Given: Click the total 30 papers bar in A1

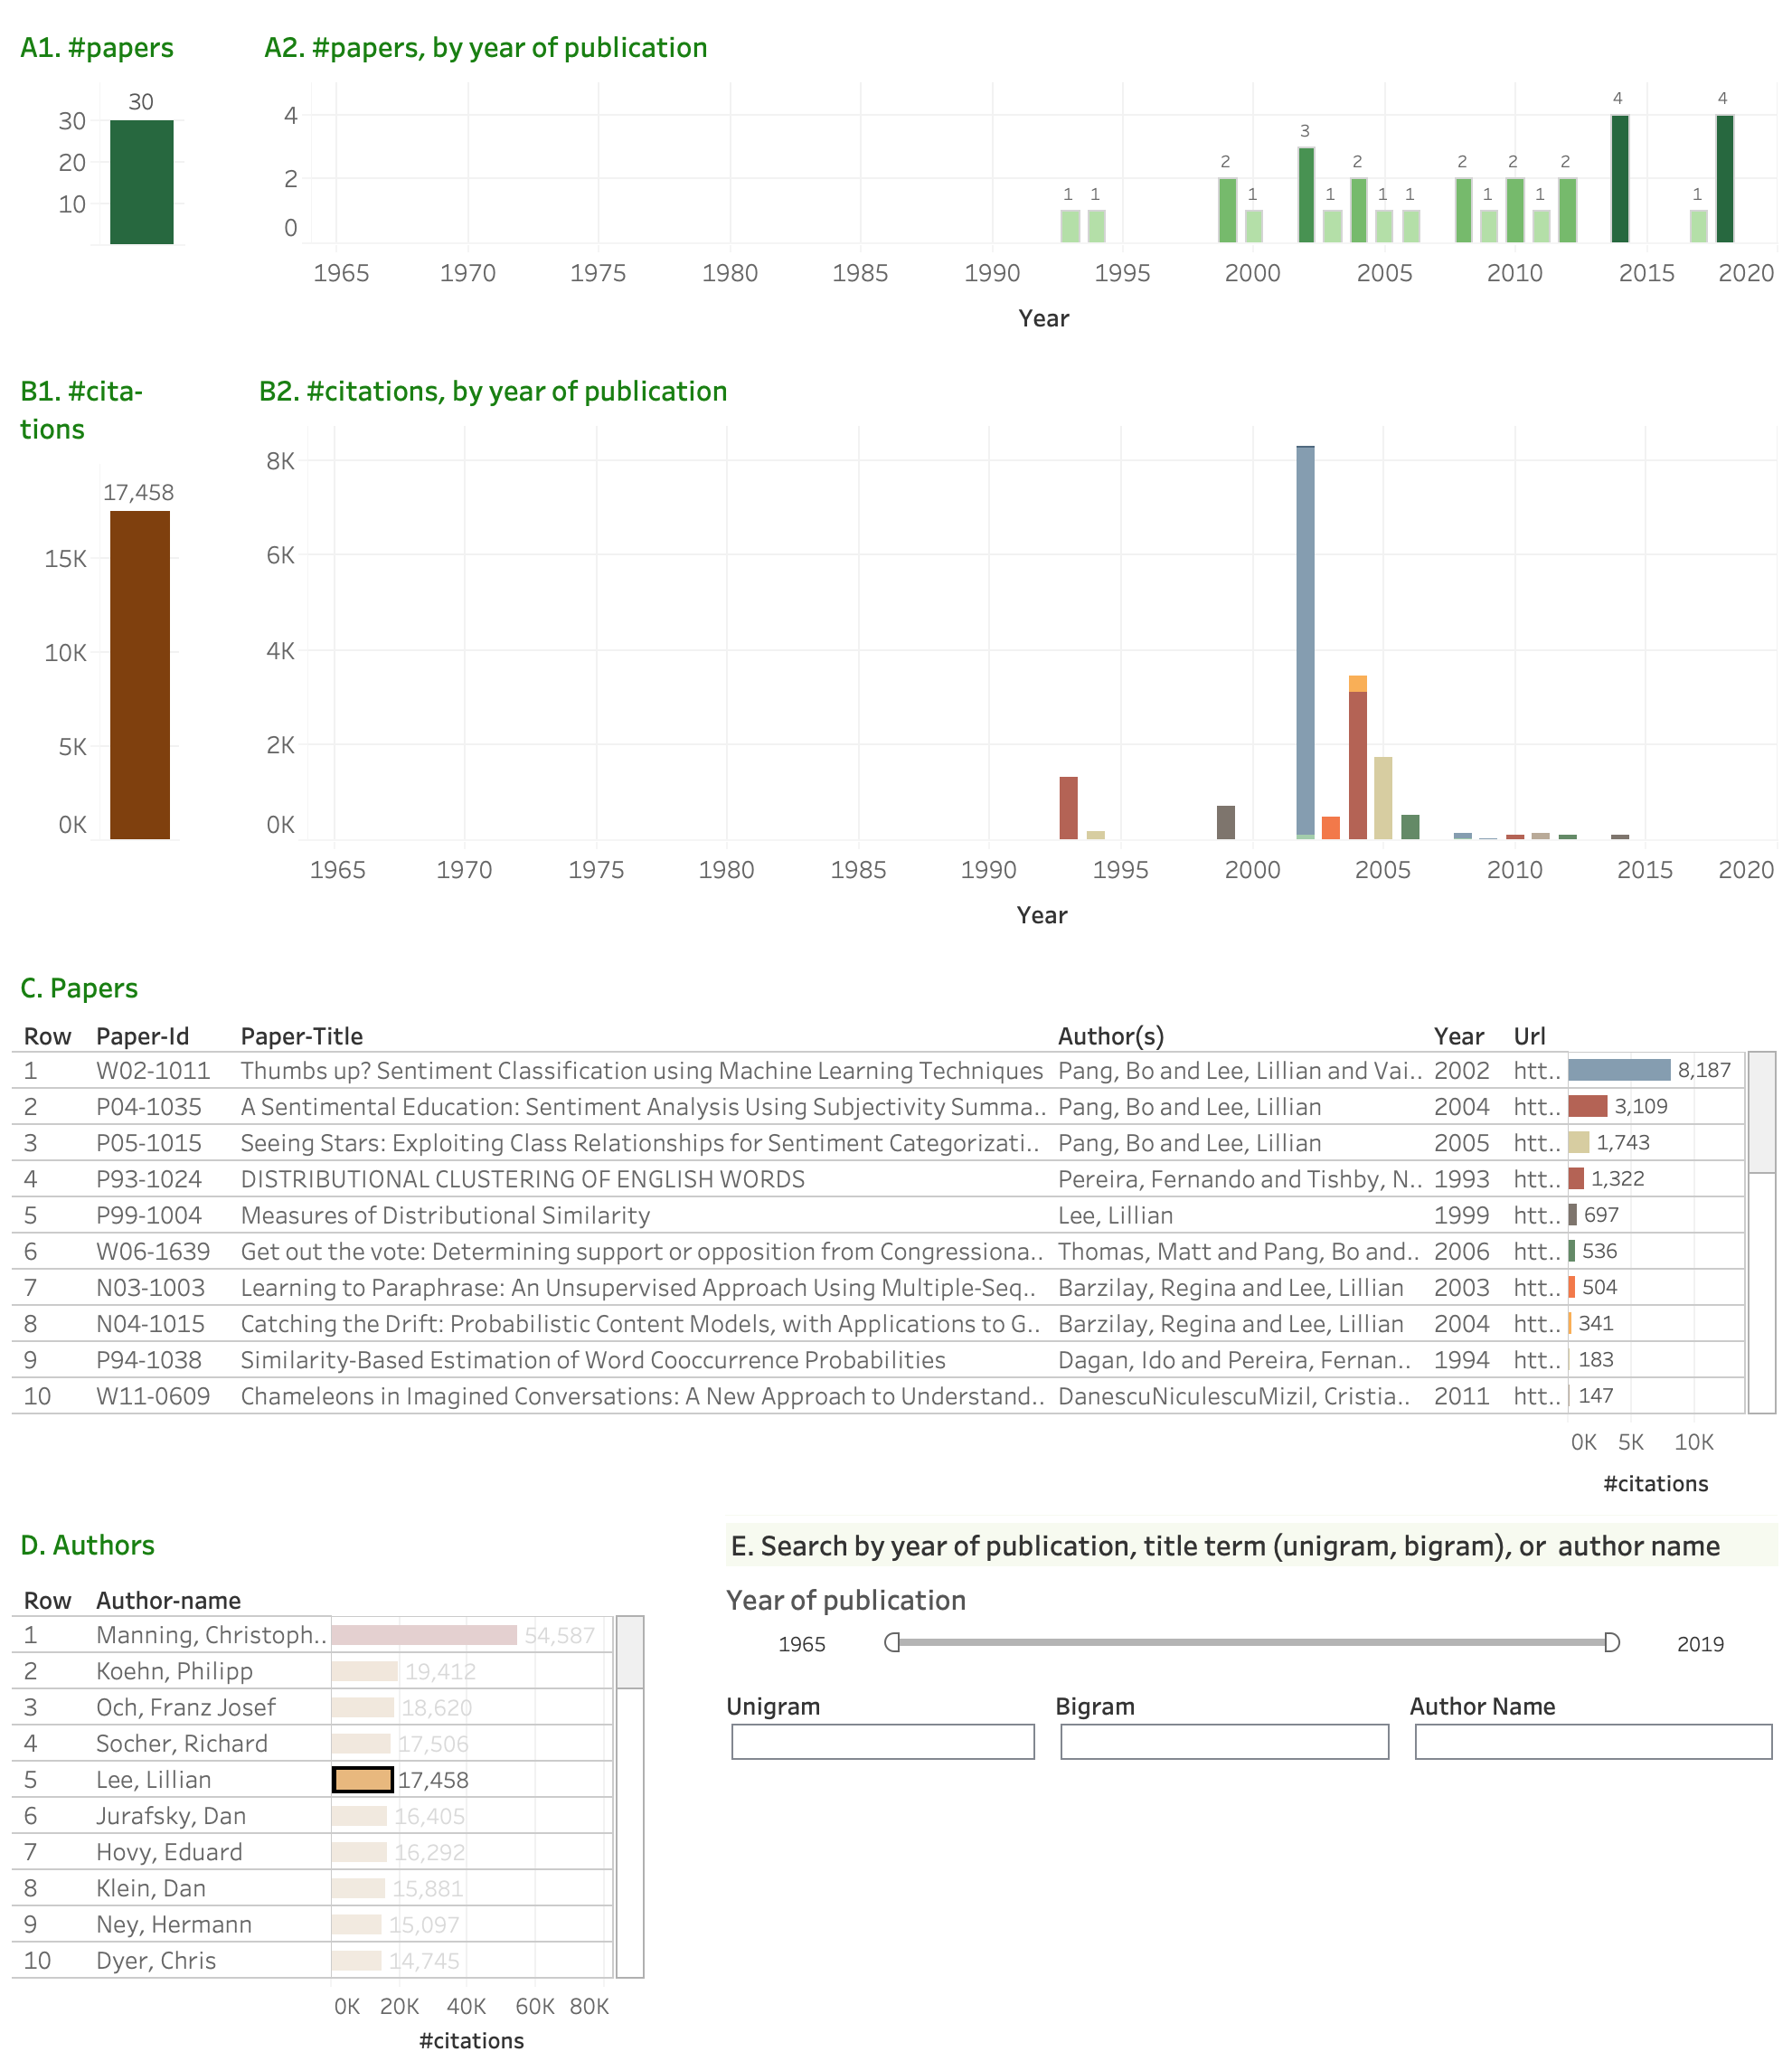Looking at the screenshot, I should (x=141, y=181).
